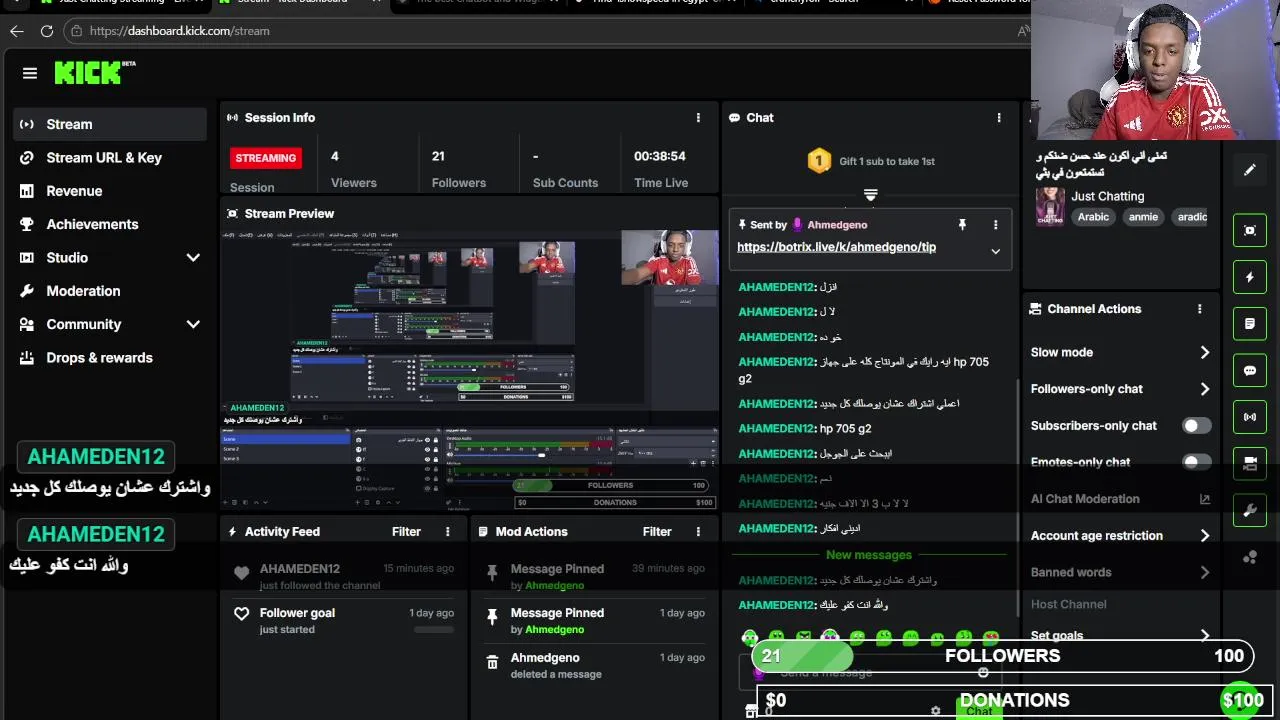Screen dimensions: 1280x720
Task: Open the botrix.live tip link
Action: (836, 247)
